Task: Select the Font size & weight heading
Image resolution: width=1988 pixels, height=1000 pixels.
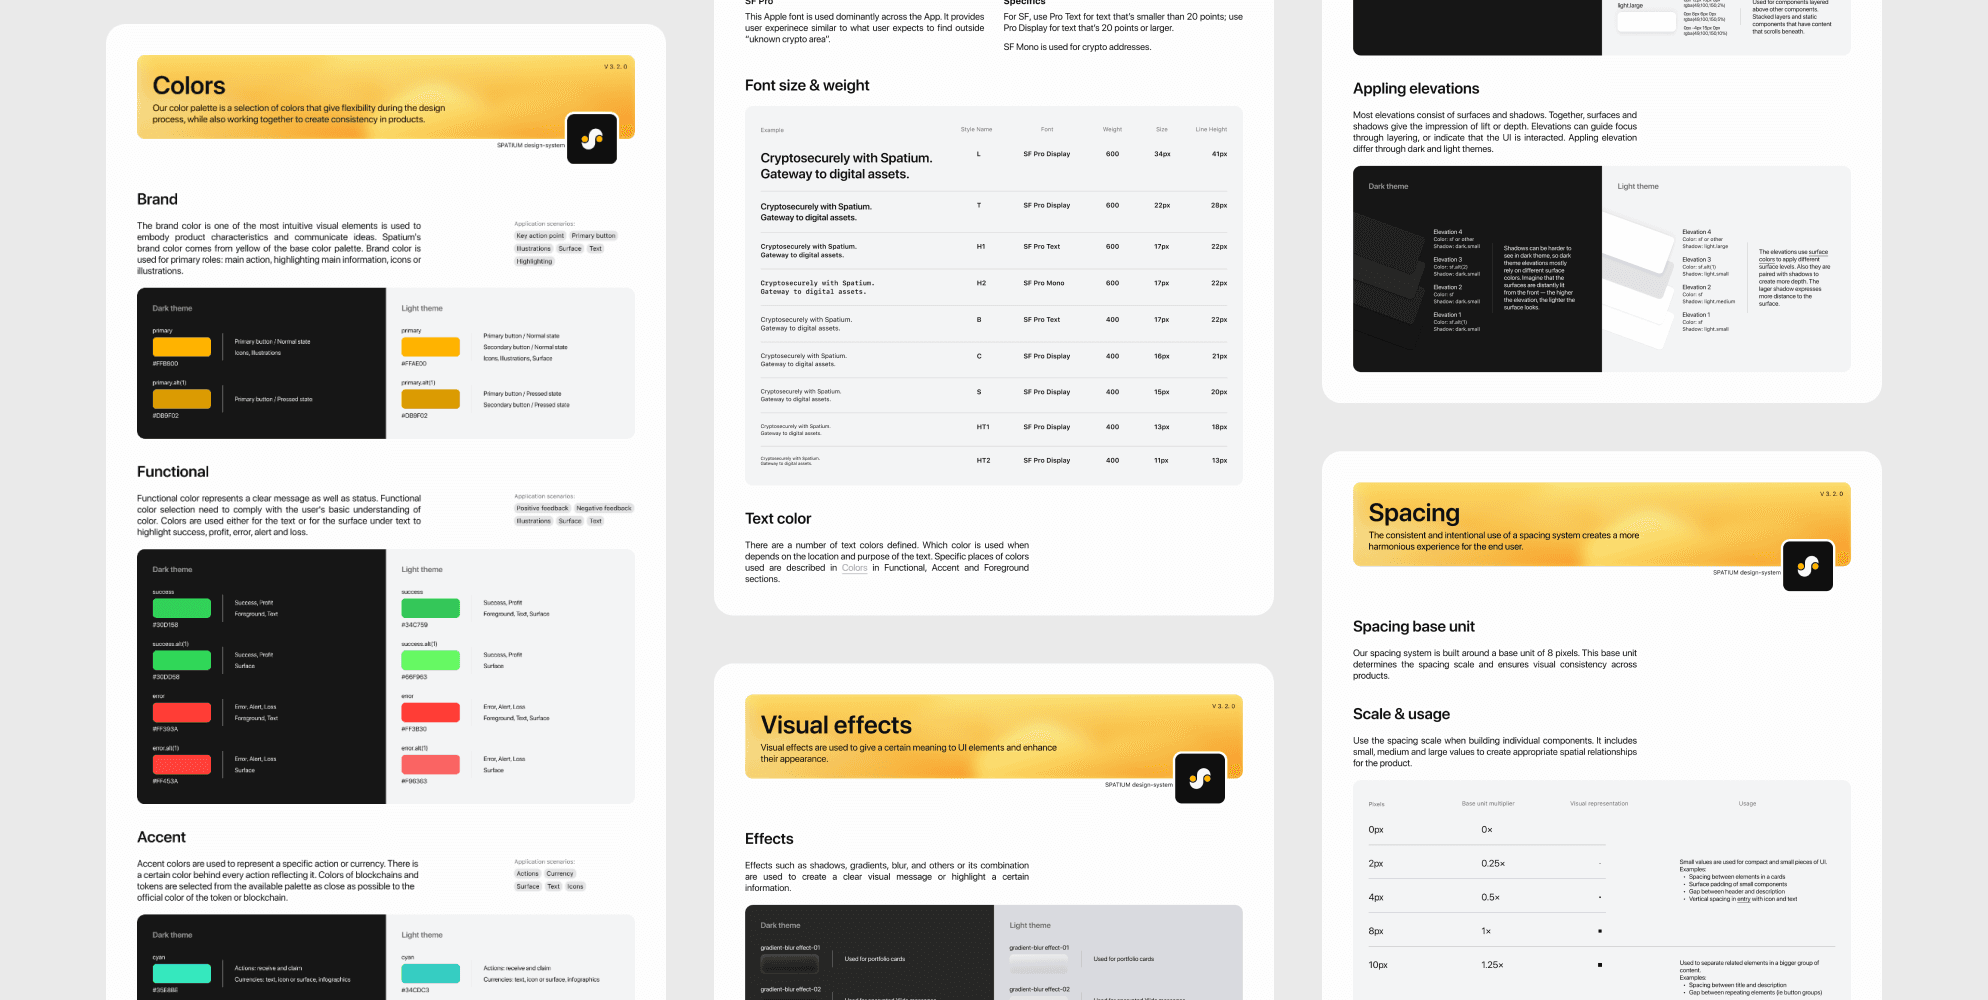Action: (x=807, y=86)
